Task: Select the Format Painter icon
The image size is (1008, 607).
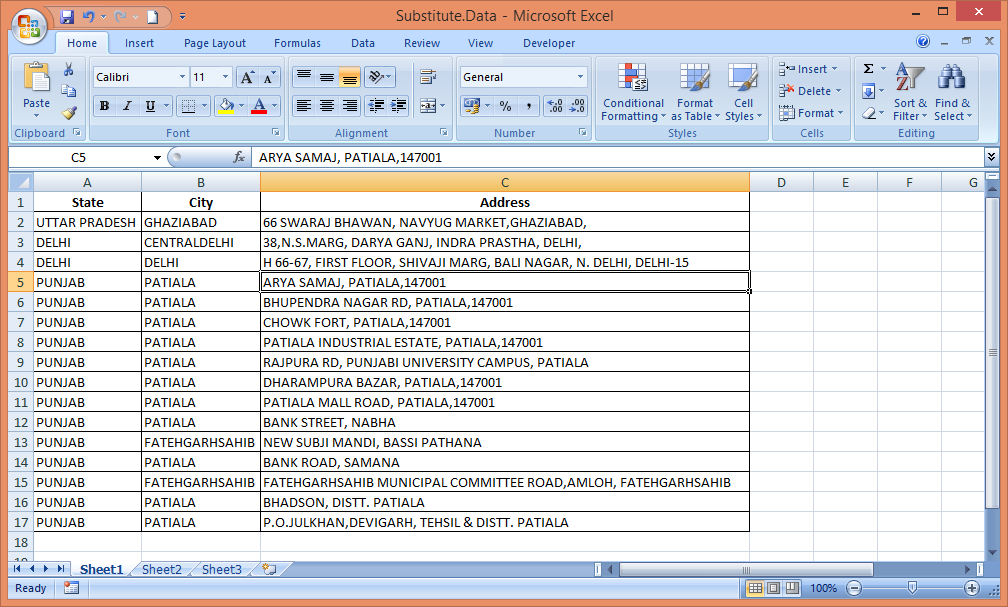Action: point(70,113)
